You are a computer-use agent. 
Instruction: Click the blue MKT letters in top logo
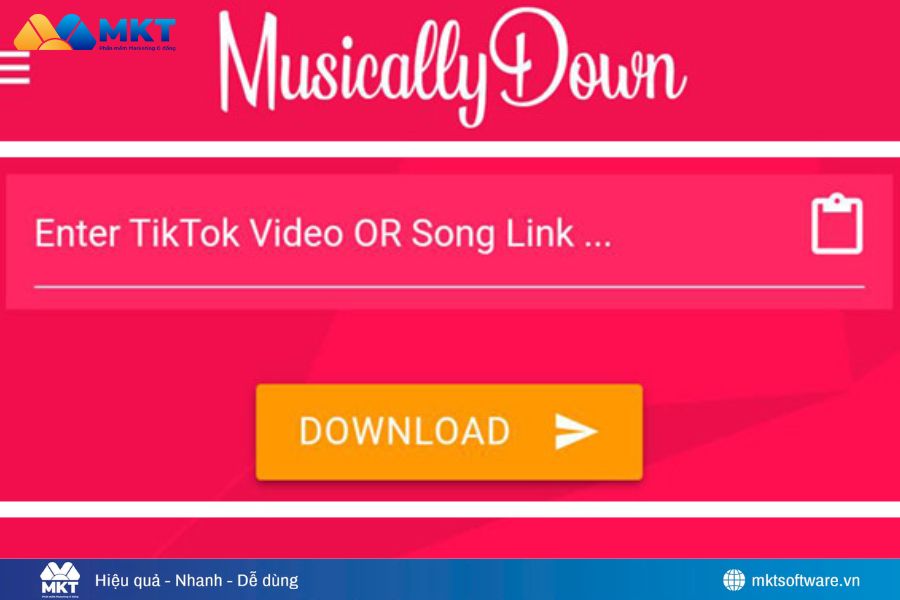(137, 30)
